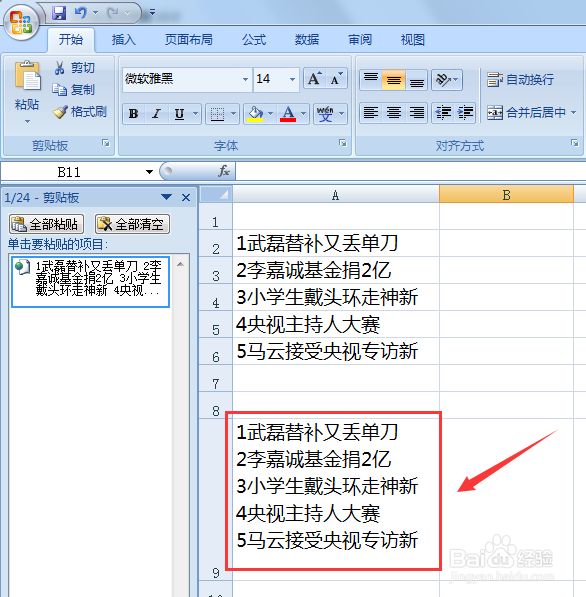This screenshot has height=597, width=586.
Task: Open the borders dropdown arrow
Action: point(233,113)
